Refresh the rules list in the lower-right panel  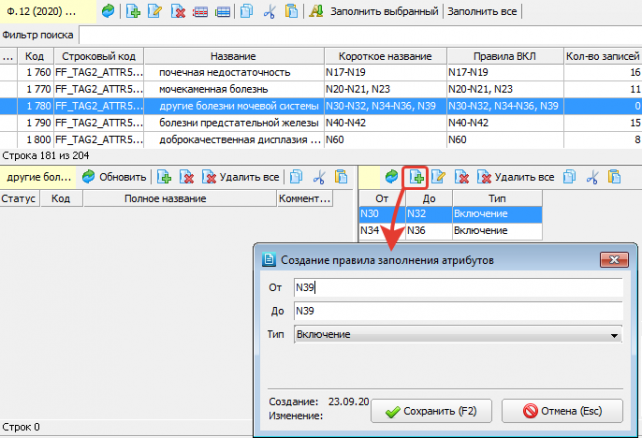tap(392, 177)
